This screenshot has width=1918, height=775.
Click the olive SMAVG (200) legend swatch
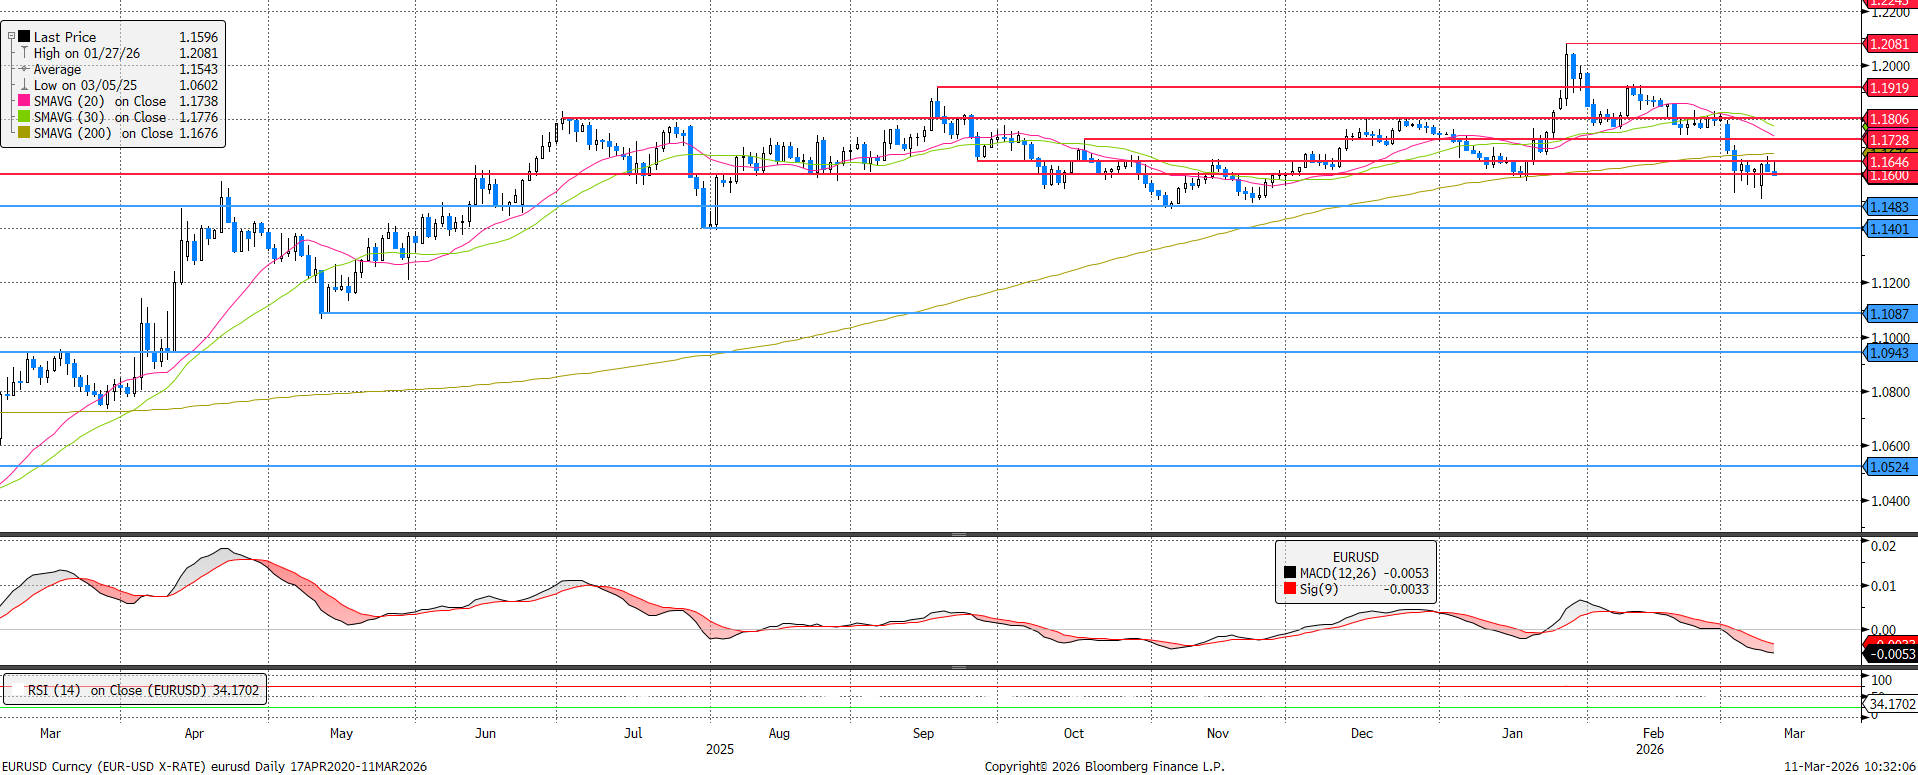(24, 133)
